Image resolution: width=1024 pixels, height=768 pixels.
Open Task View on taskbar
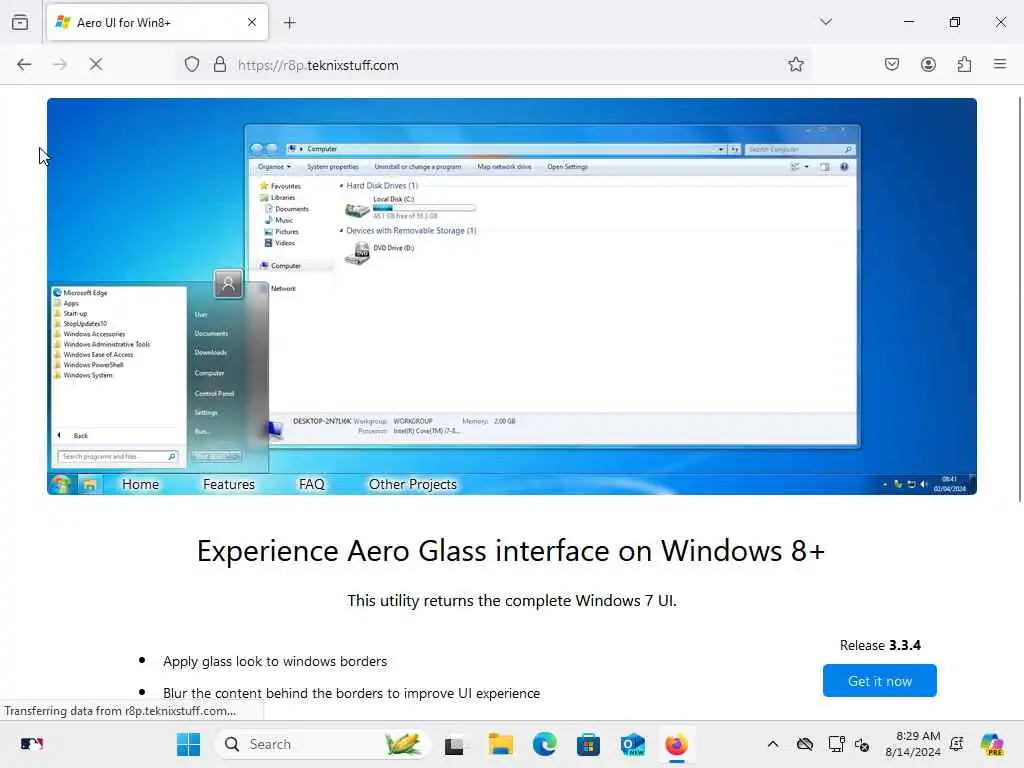tap(454, 745)
